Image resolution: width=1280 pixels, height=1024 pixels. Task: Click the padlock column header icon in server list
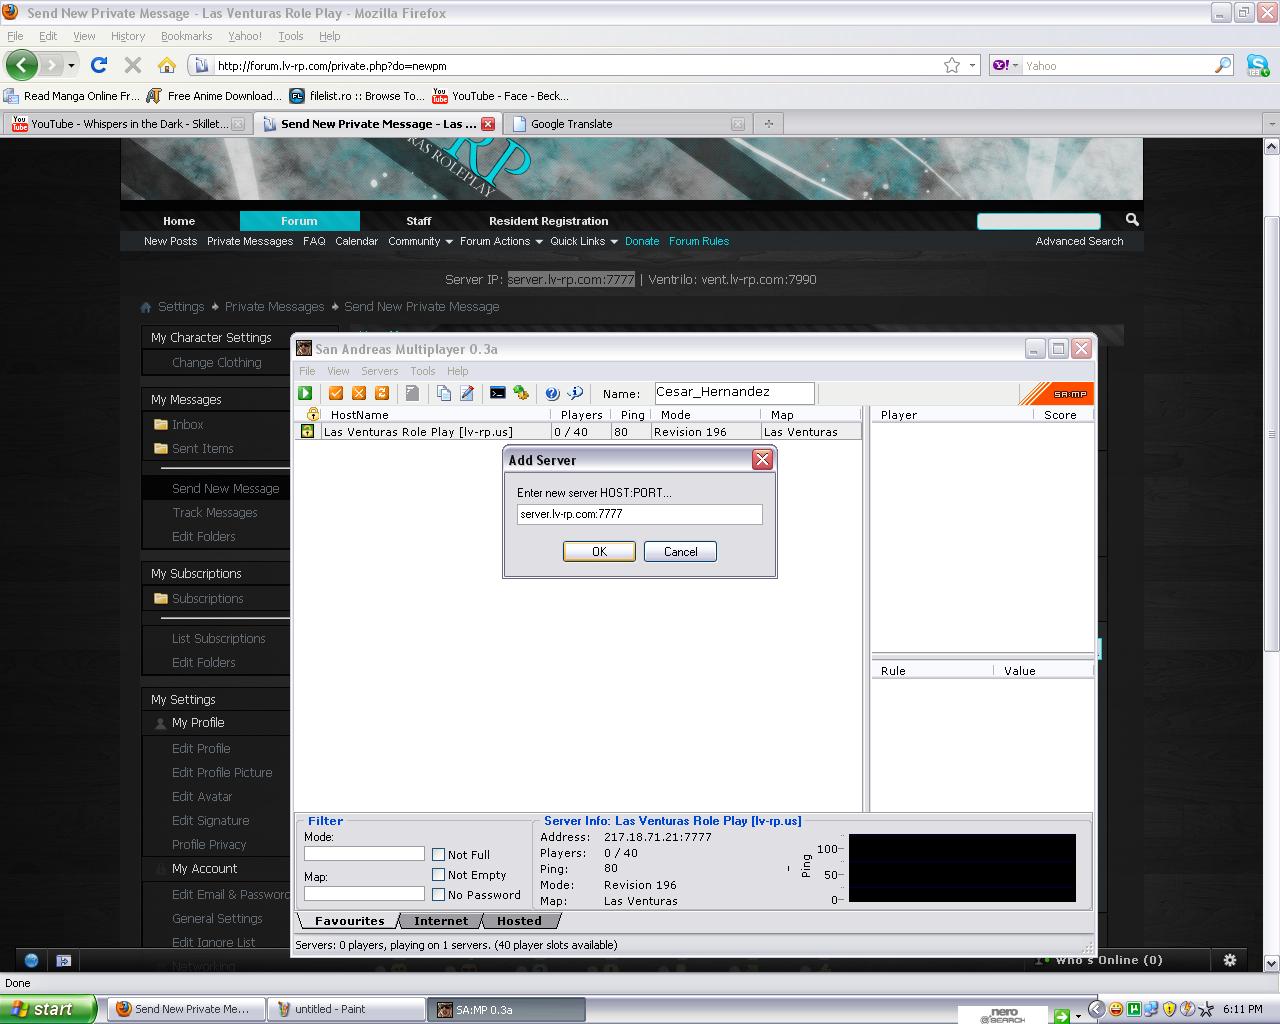pos(313,414)
